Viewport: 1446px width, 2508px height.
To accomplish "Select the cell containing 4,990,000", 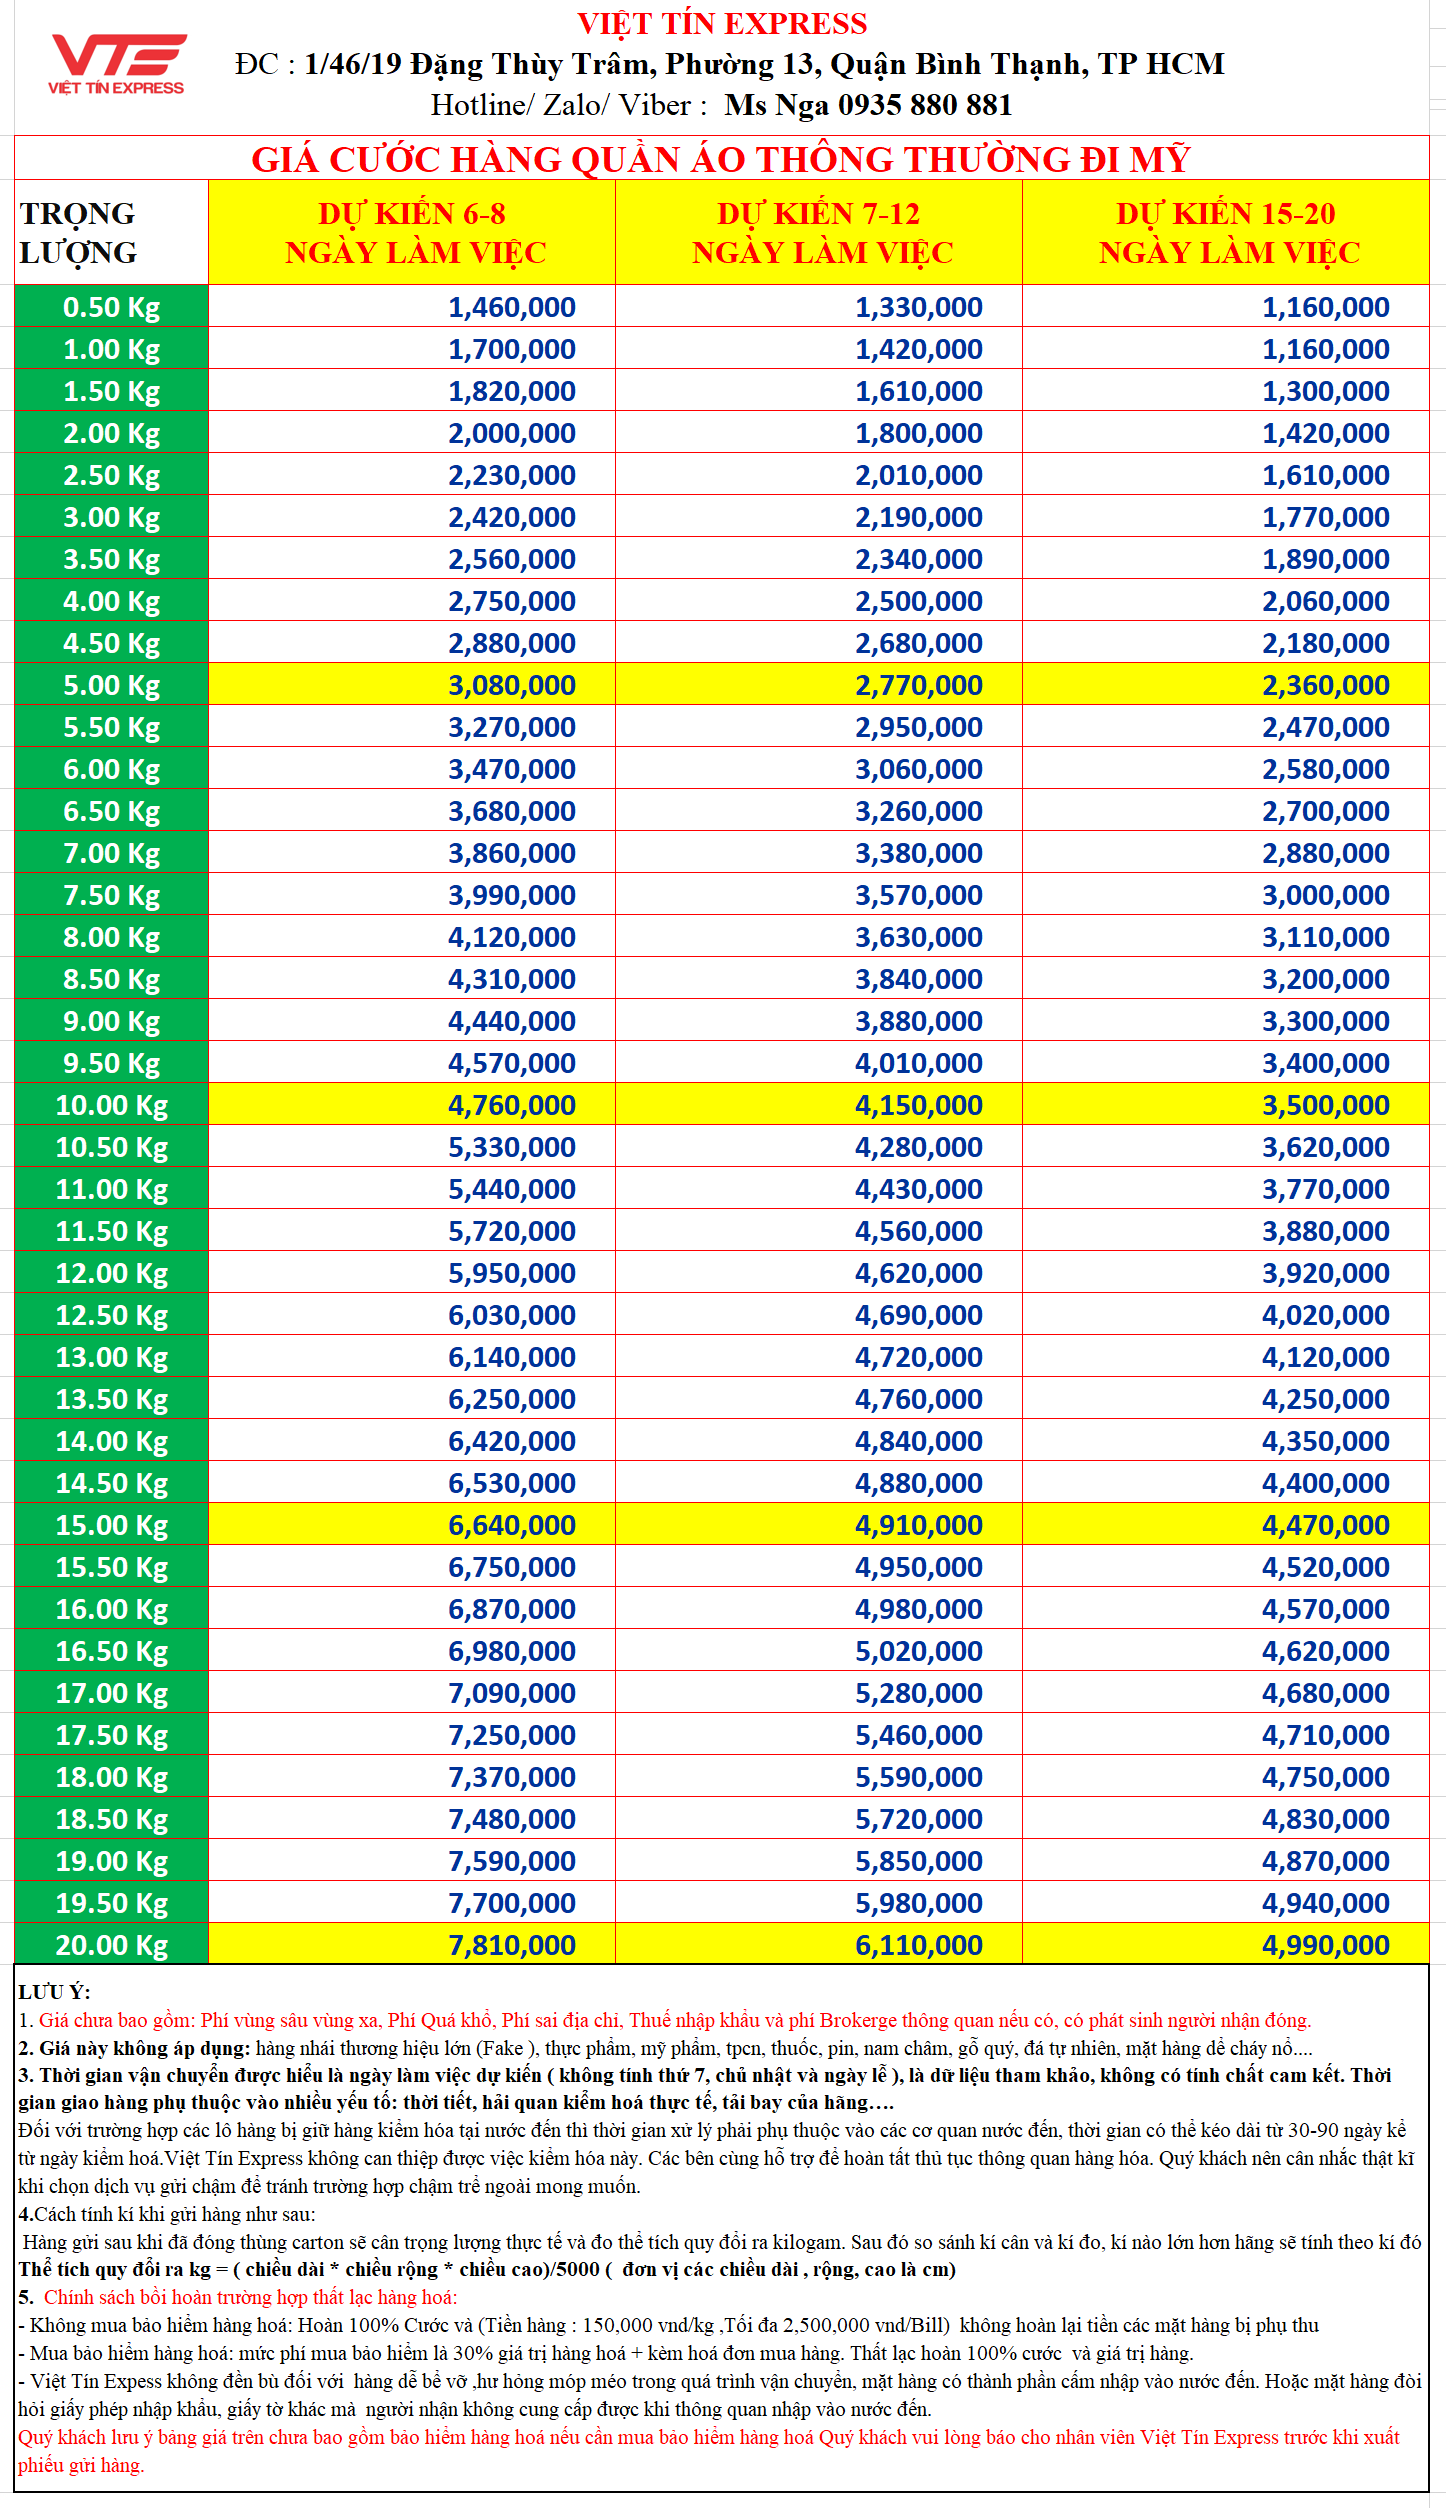I will [1325, 1945].
